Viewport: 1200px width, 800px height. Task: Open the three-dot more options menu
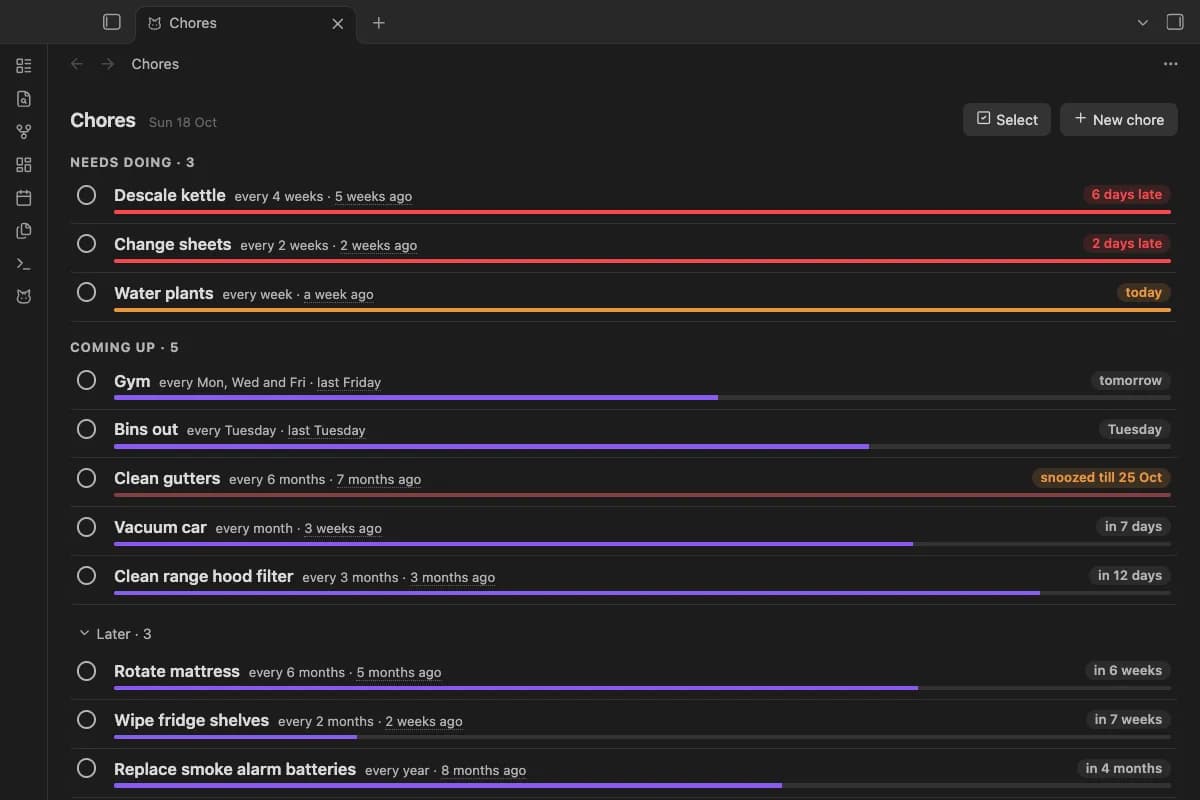pyautogui.click(x=1171, y=64)
